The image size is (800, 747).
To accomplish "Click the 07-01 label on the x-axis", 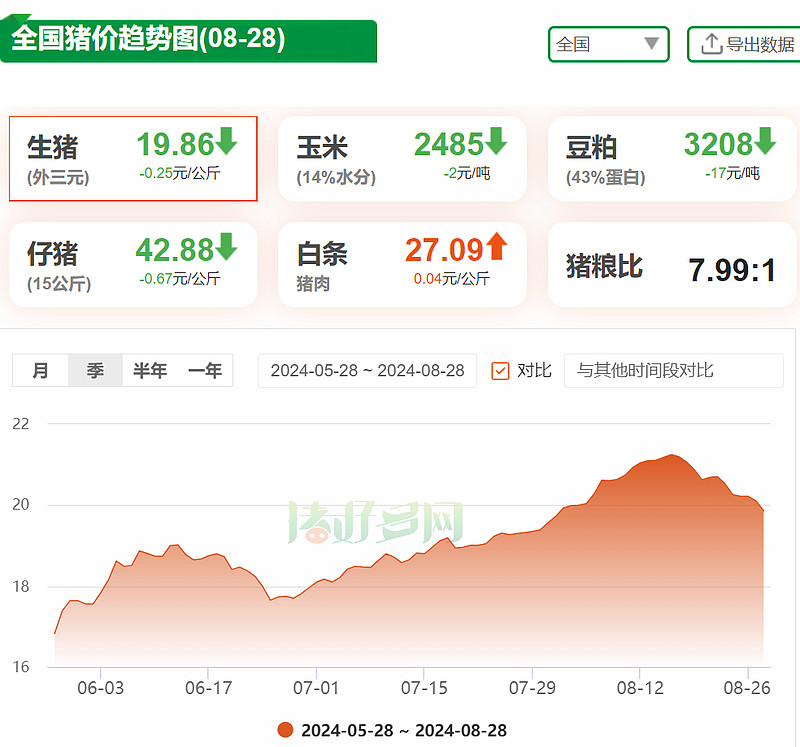I will click(x=316, y=688).
